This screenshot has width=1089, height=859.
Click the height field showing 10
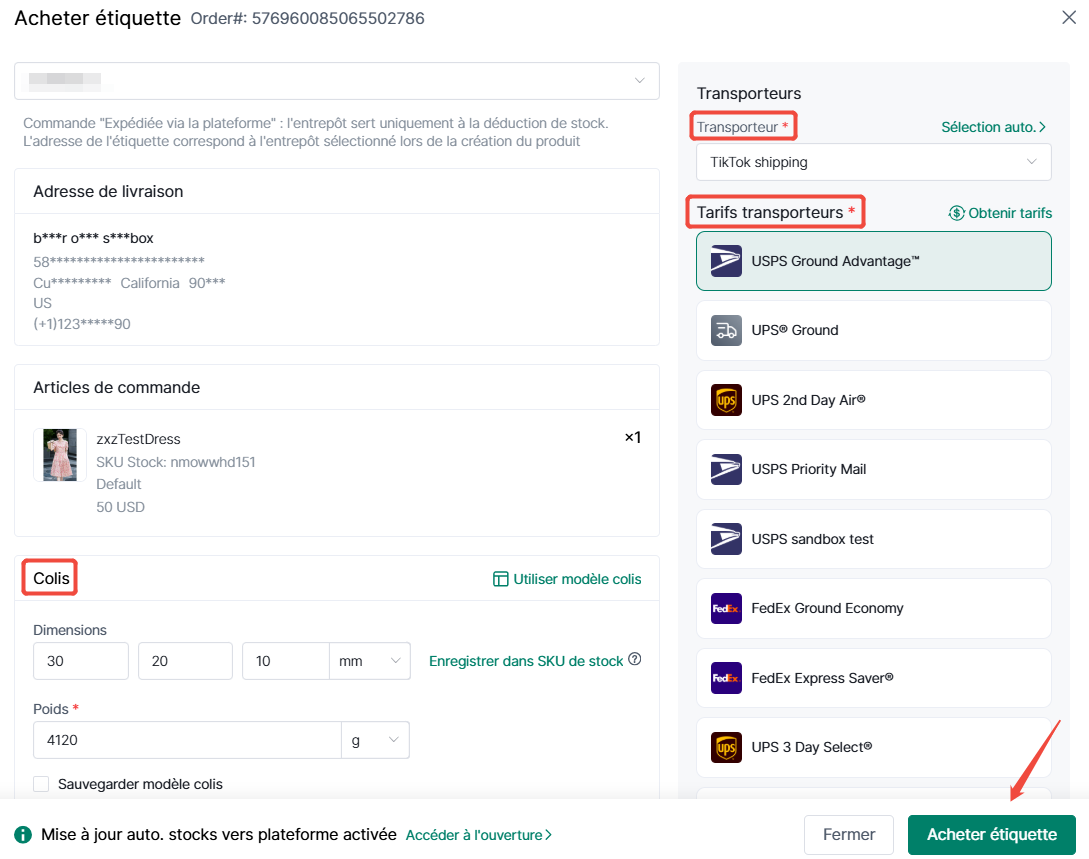coord(285,661)
